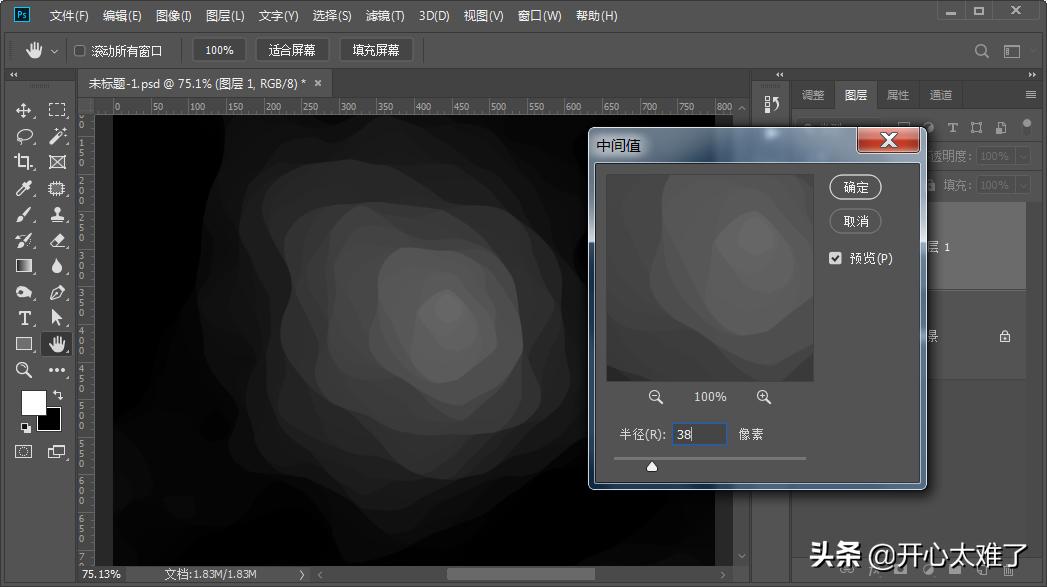Open the 滤镜(T) menu
Image resolution: width=1047 pixels, height=587 pixels.
(x=385, y=16)
